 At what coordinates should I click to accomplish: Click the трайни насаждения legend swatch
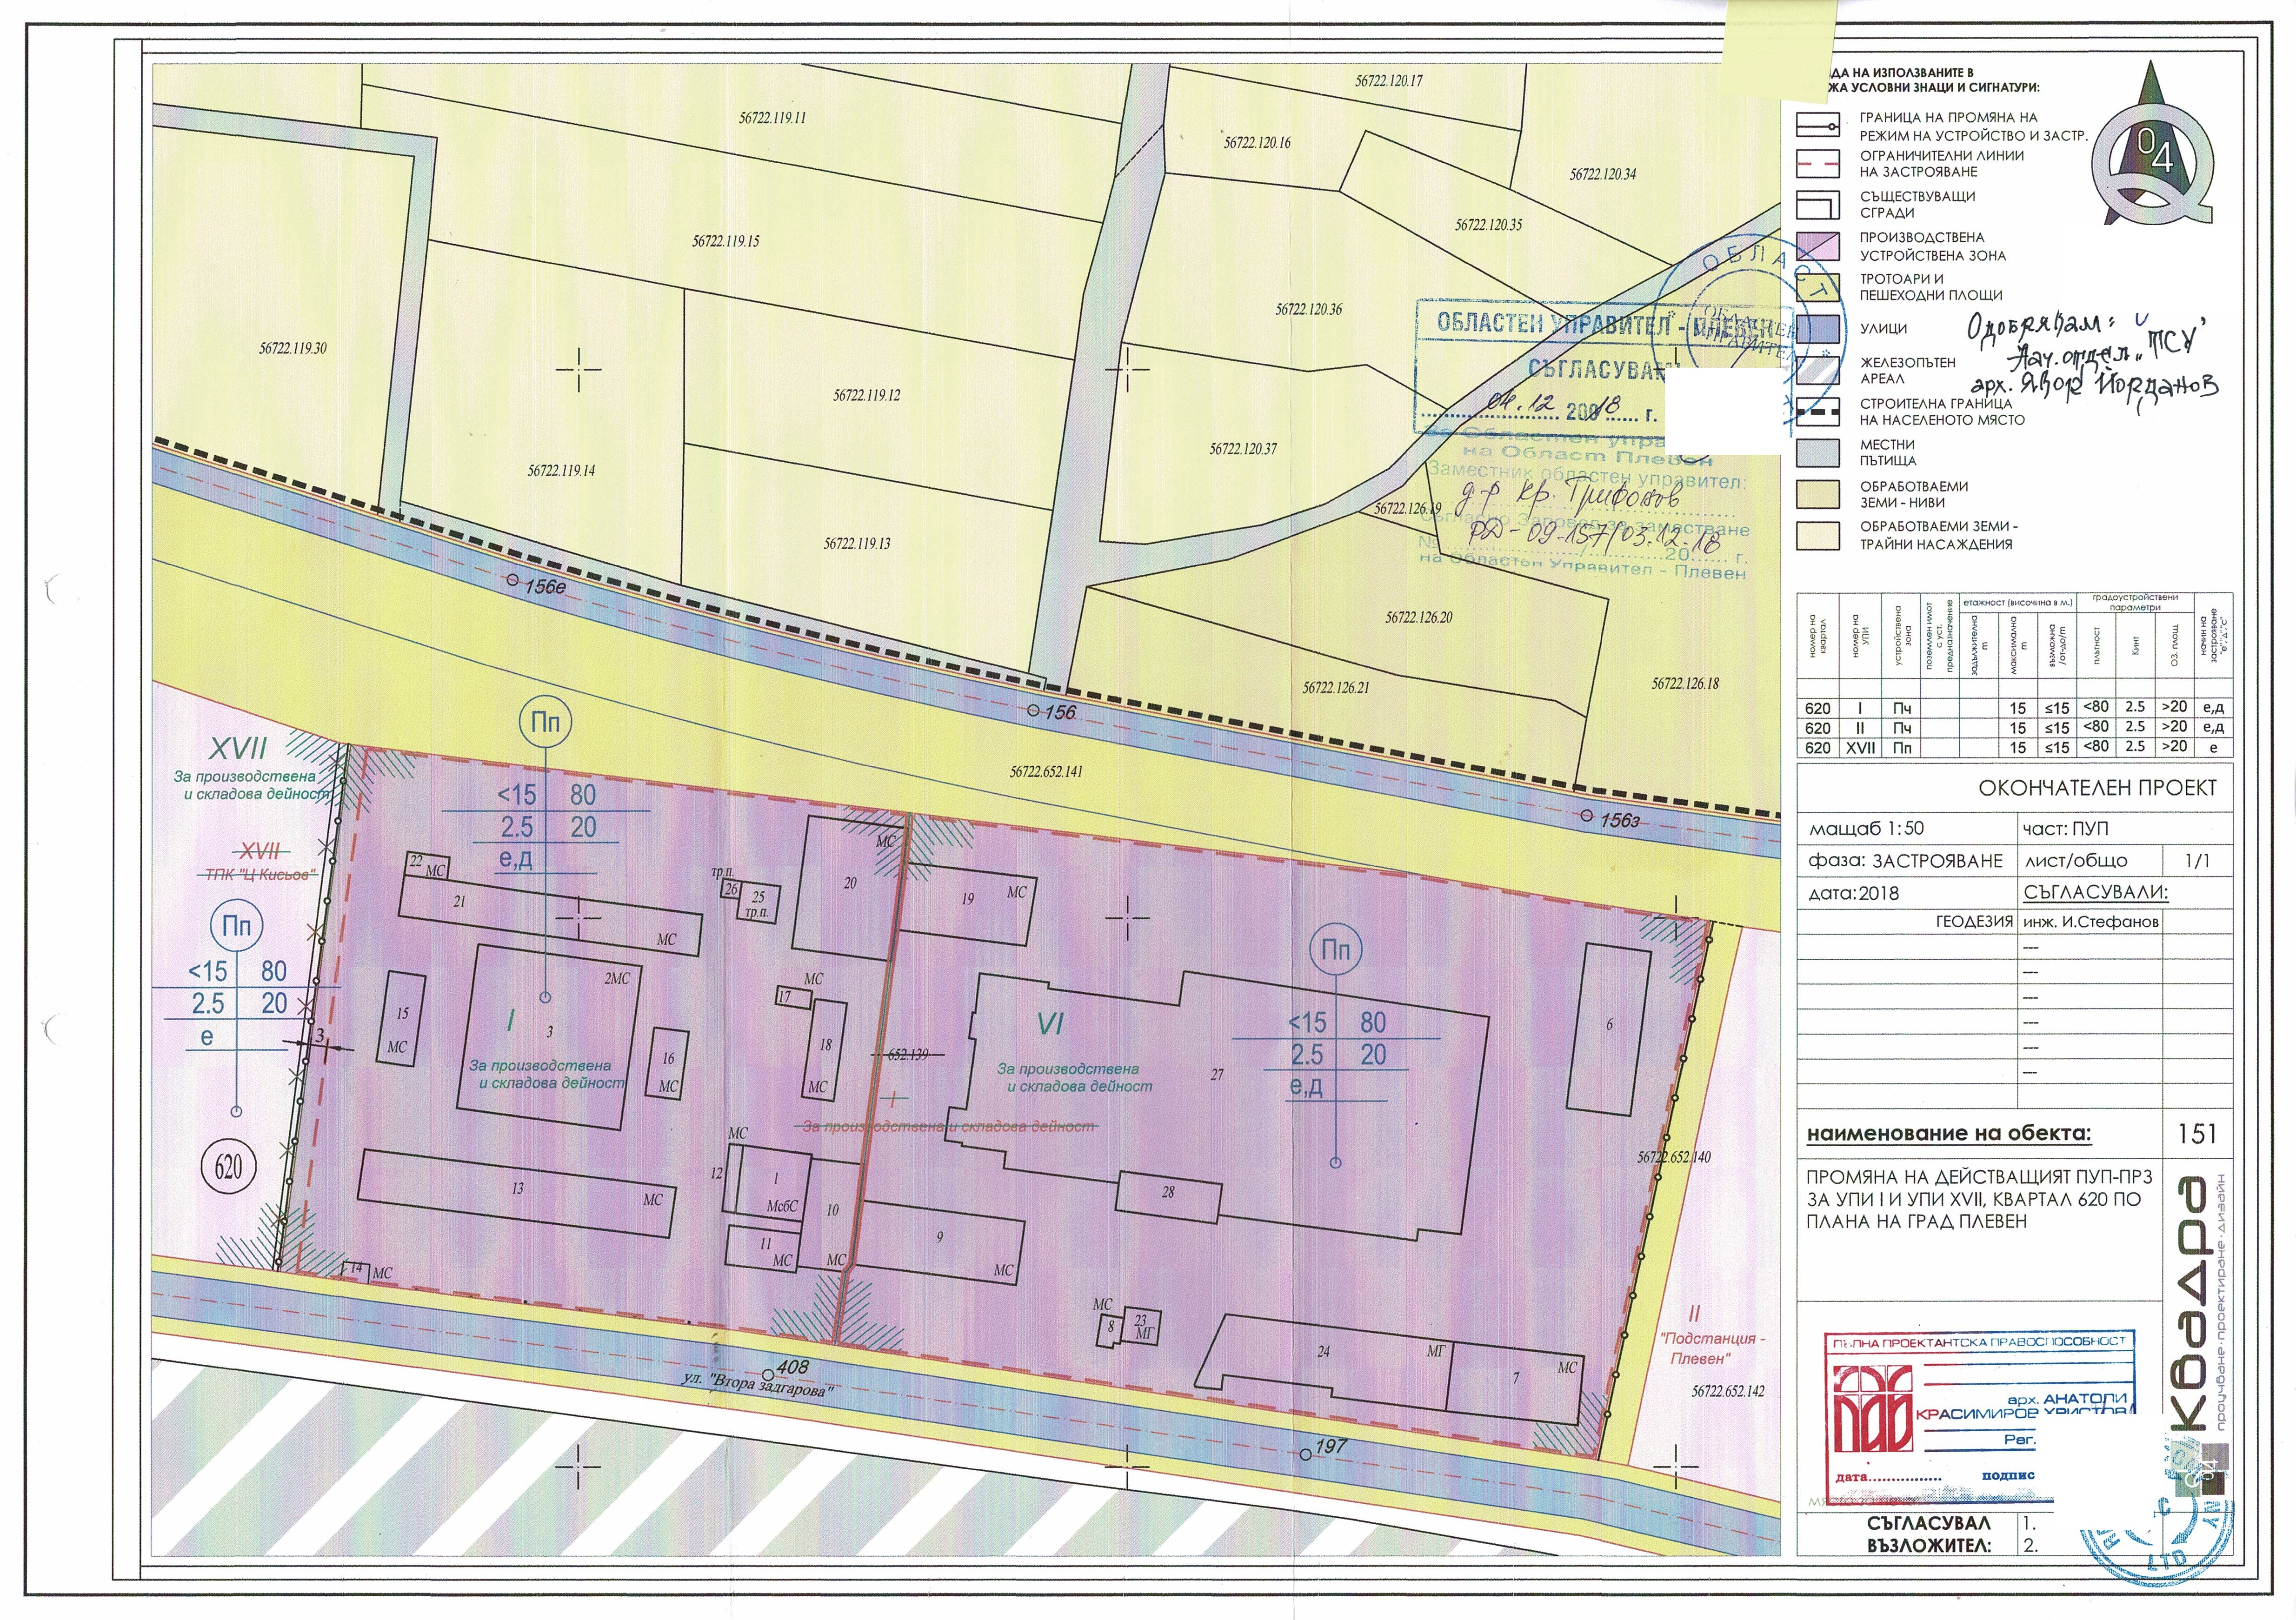point(1818,535)
